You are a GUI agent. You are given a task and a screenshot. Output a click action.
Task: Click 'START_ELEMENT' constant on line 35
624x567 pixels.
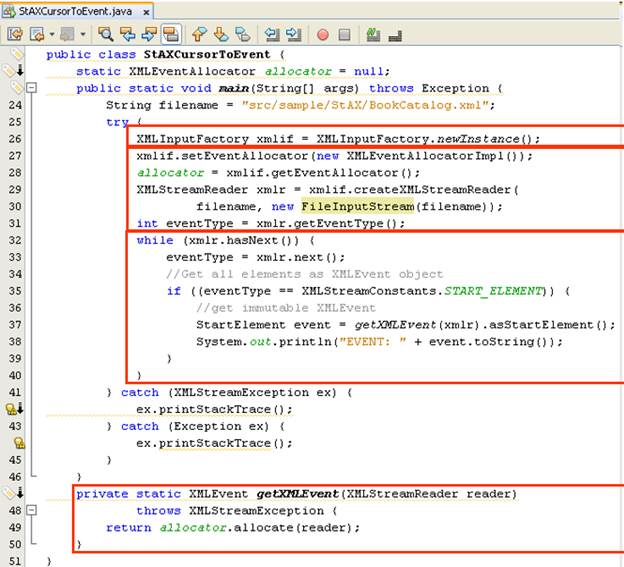pos(493,291)
